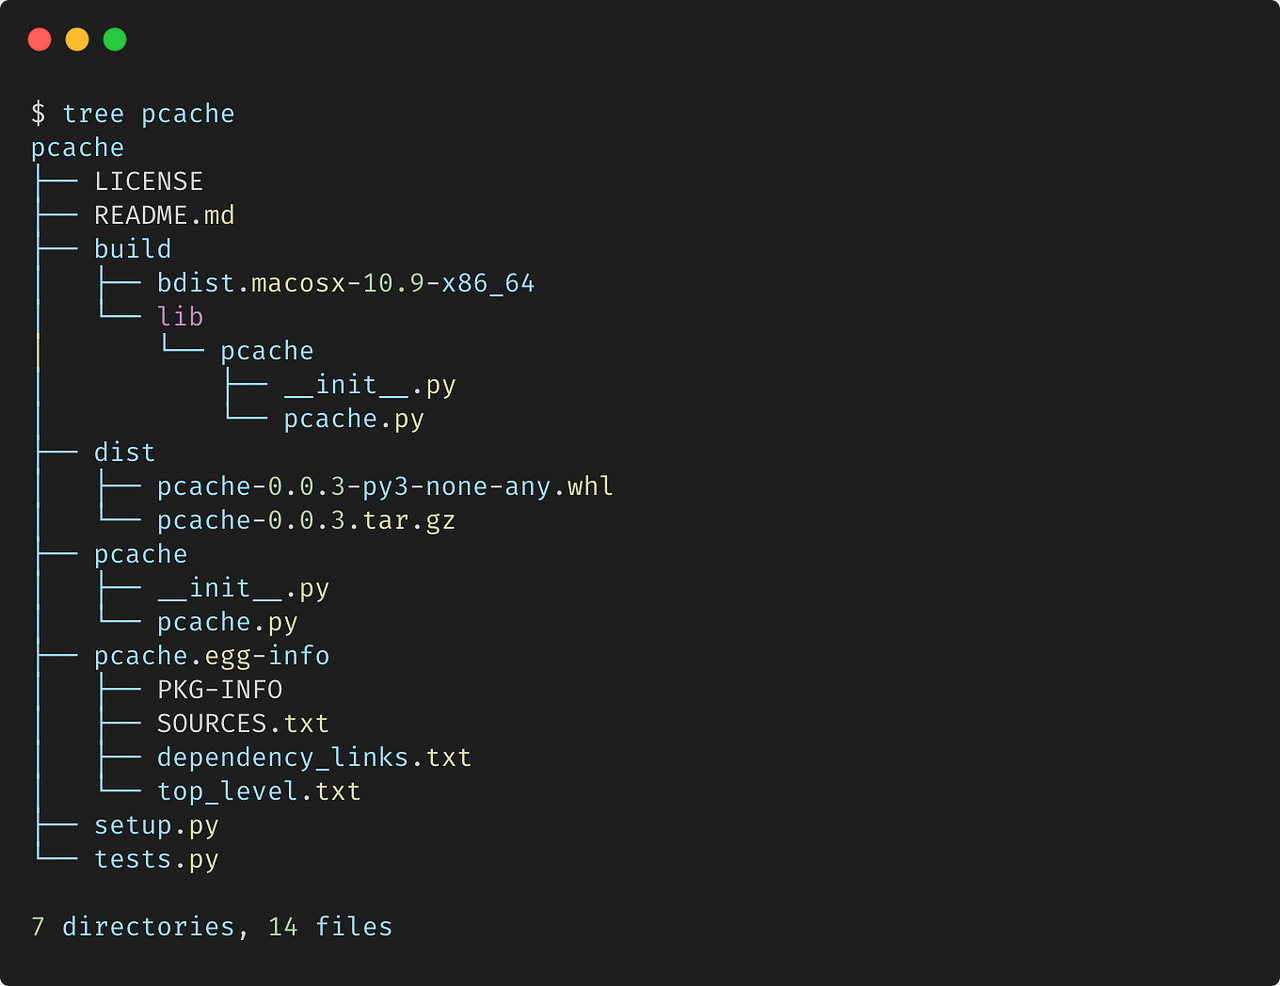This screenshot has width=1280, height=986.
Task: Select the top_level.txt file
Action: pyautogui.click(x=258, y=791)
